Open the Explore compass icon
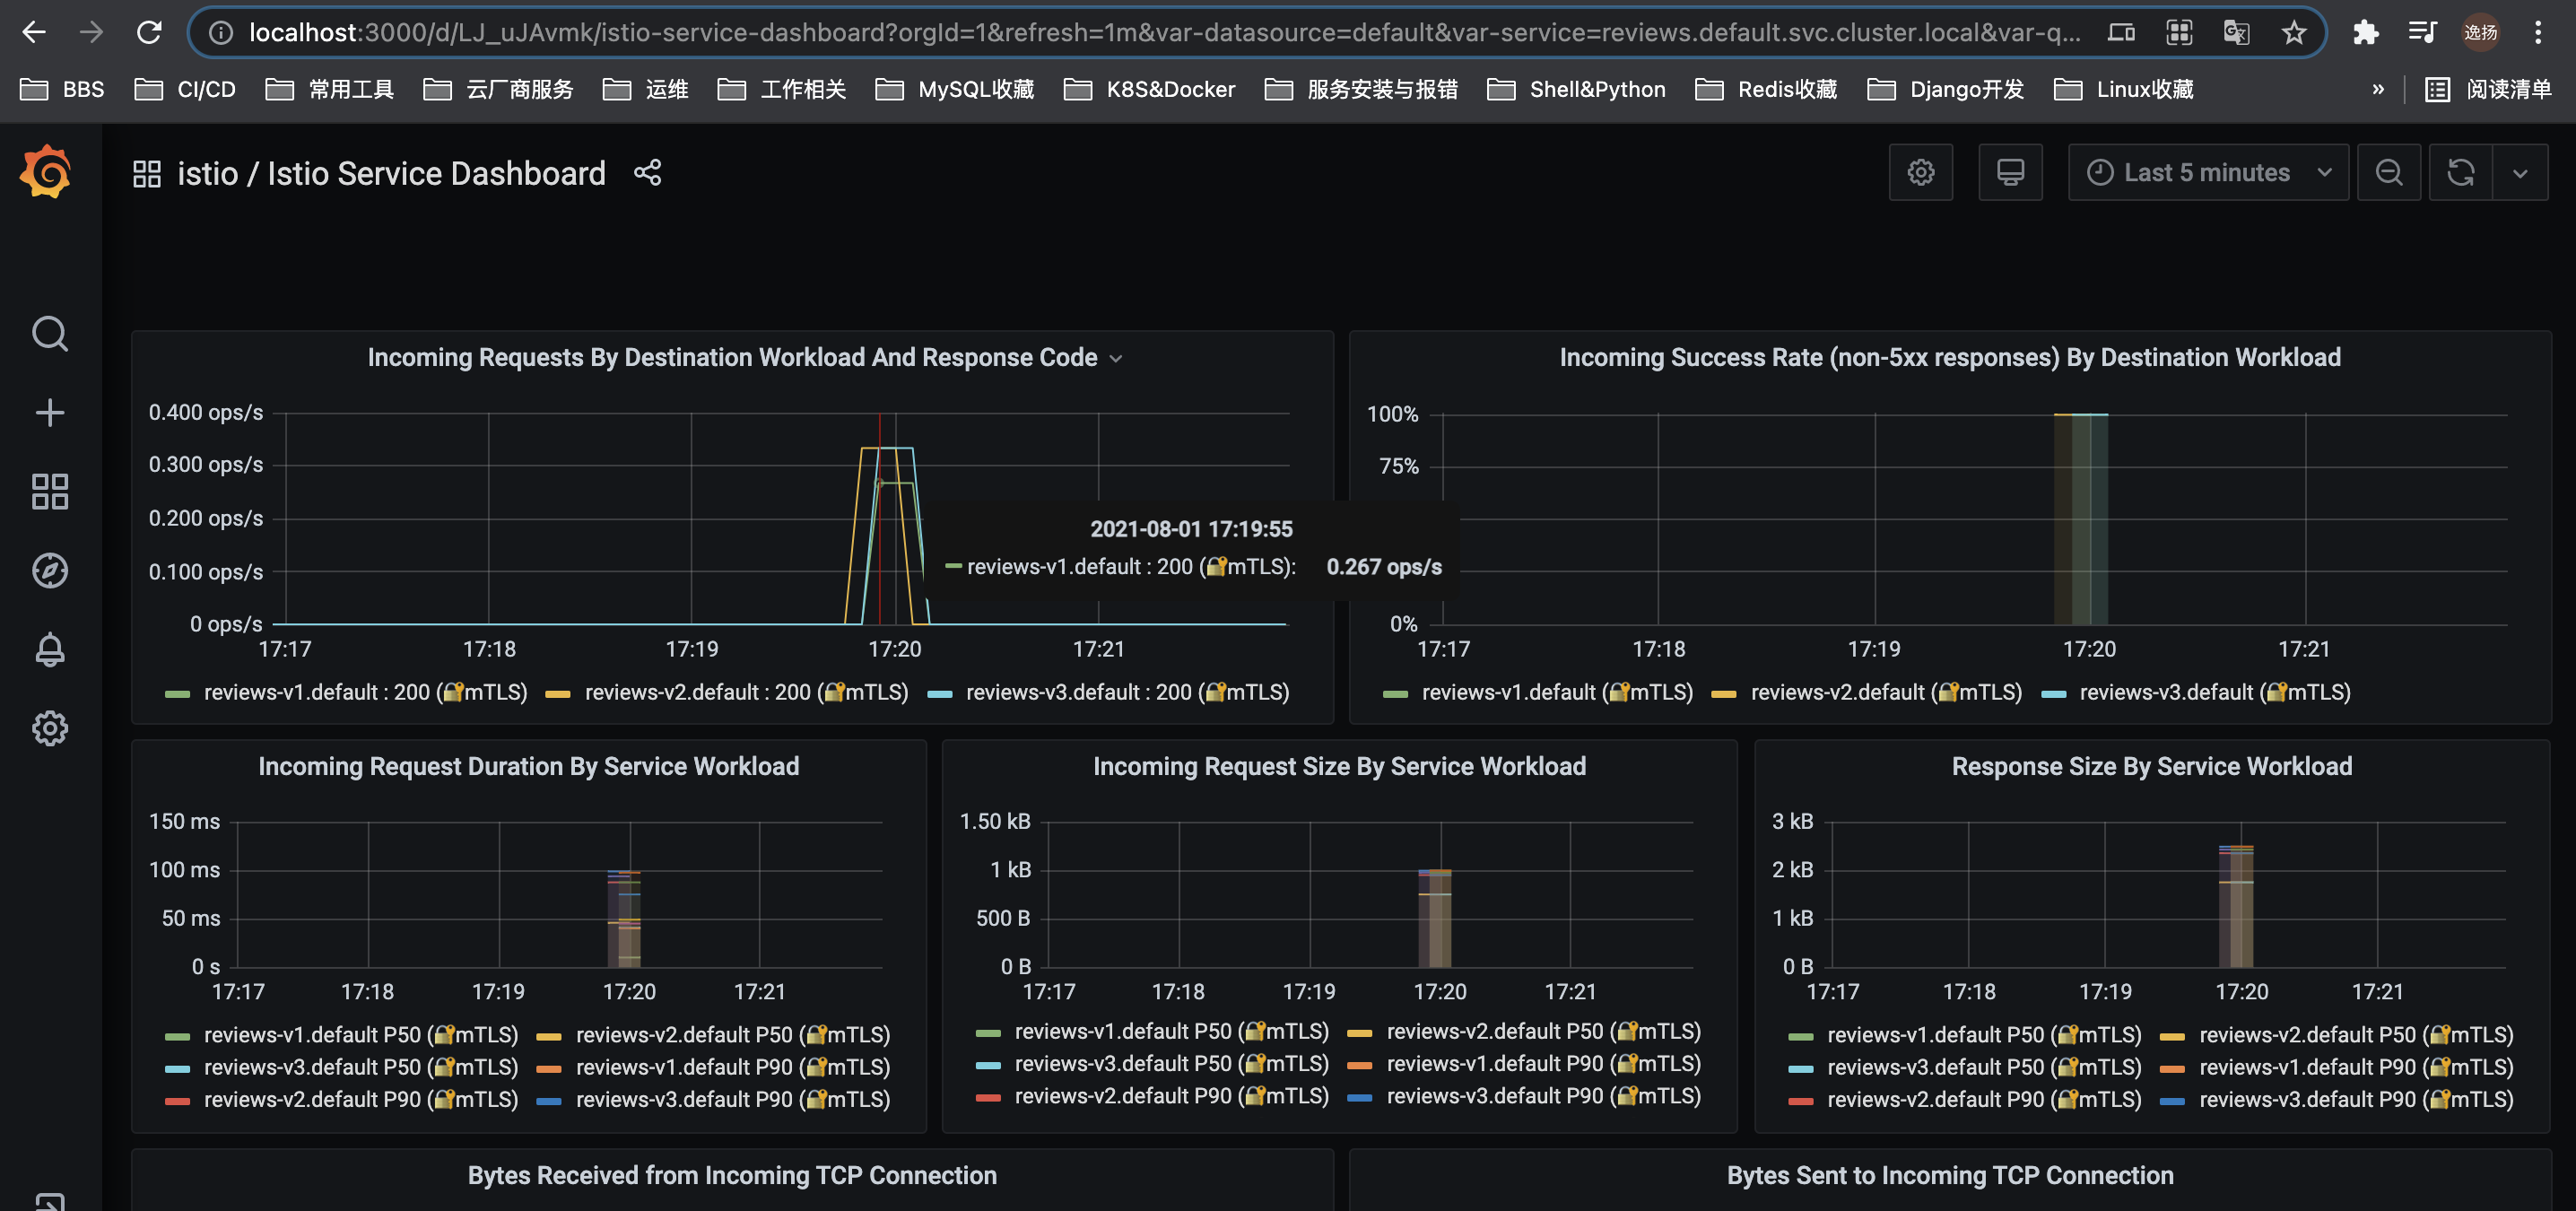The height and width of the screenshot is (1211, 2576). point(49,570)
